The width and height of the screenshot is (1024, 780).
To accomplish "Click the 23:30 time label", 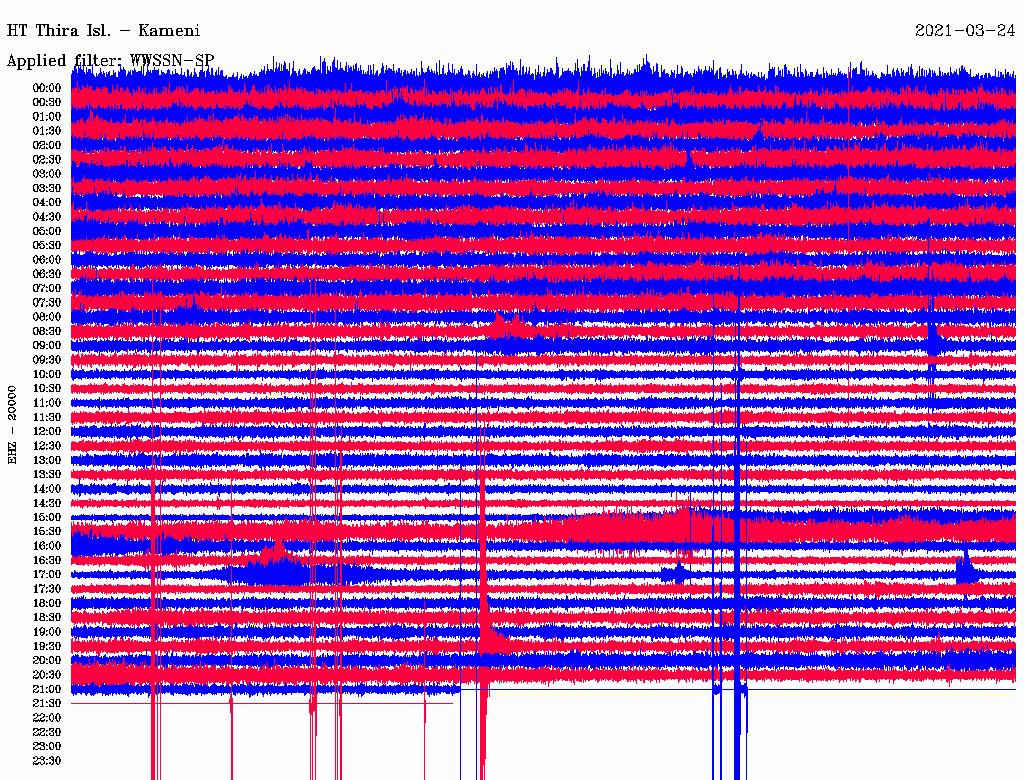I will tap(47, 761).
